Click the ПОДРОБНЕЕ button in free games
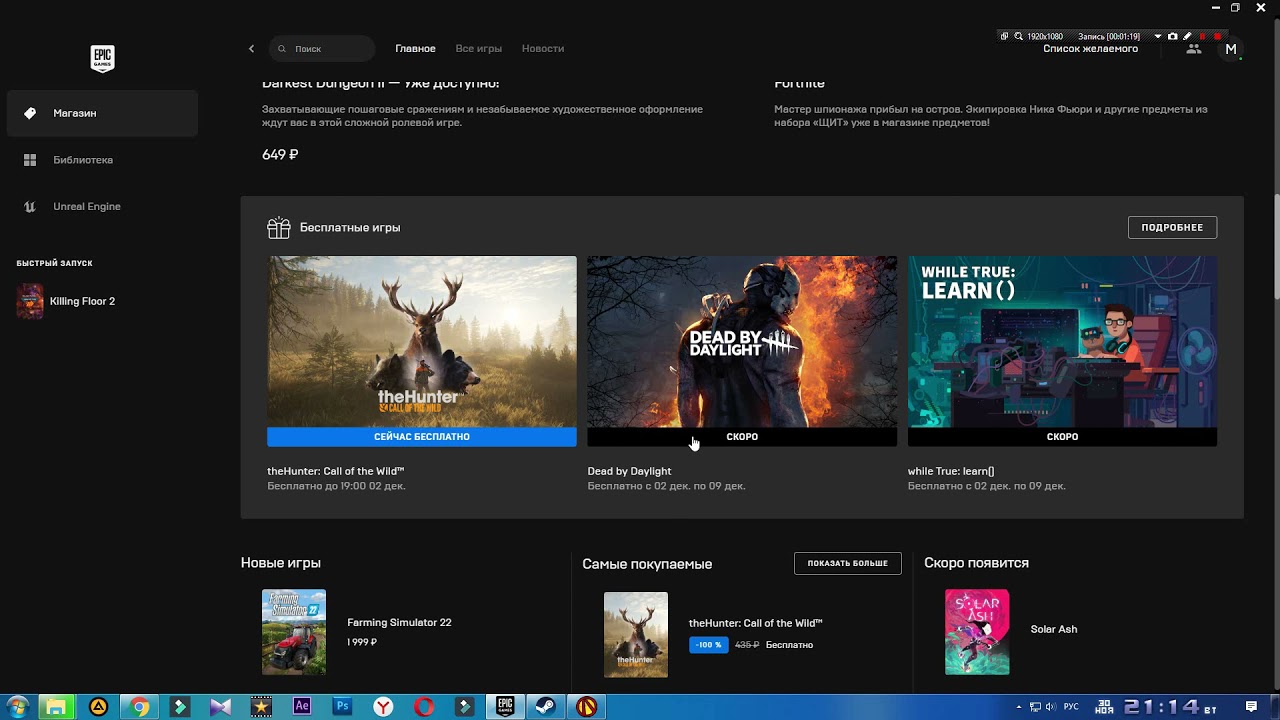This screenshot has height=720, width=1280. [x=1172, y=227]
